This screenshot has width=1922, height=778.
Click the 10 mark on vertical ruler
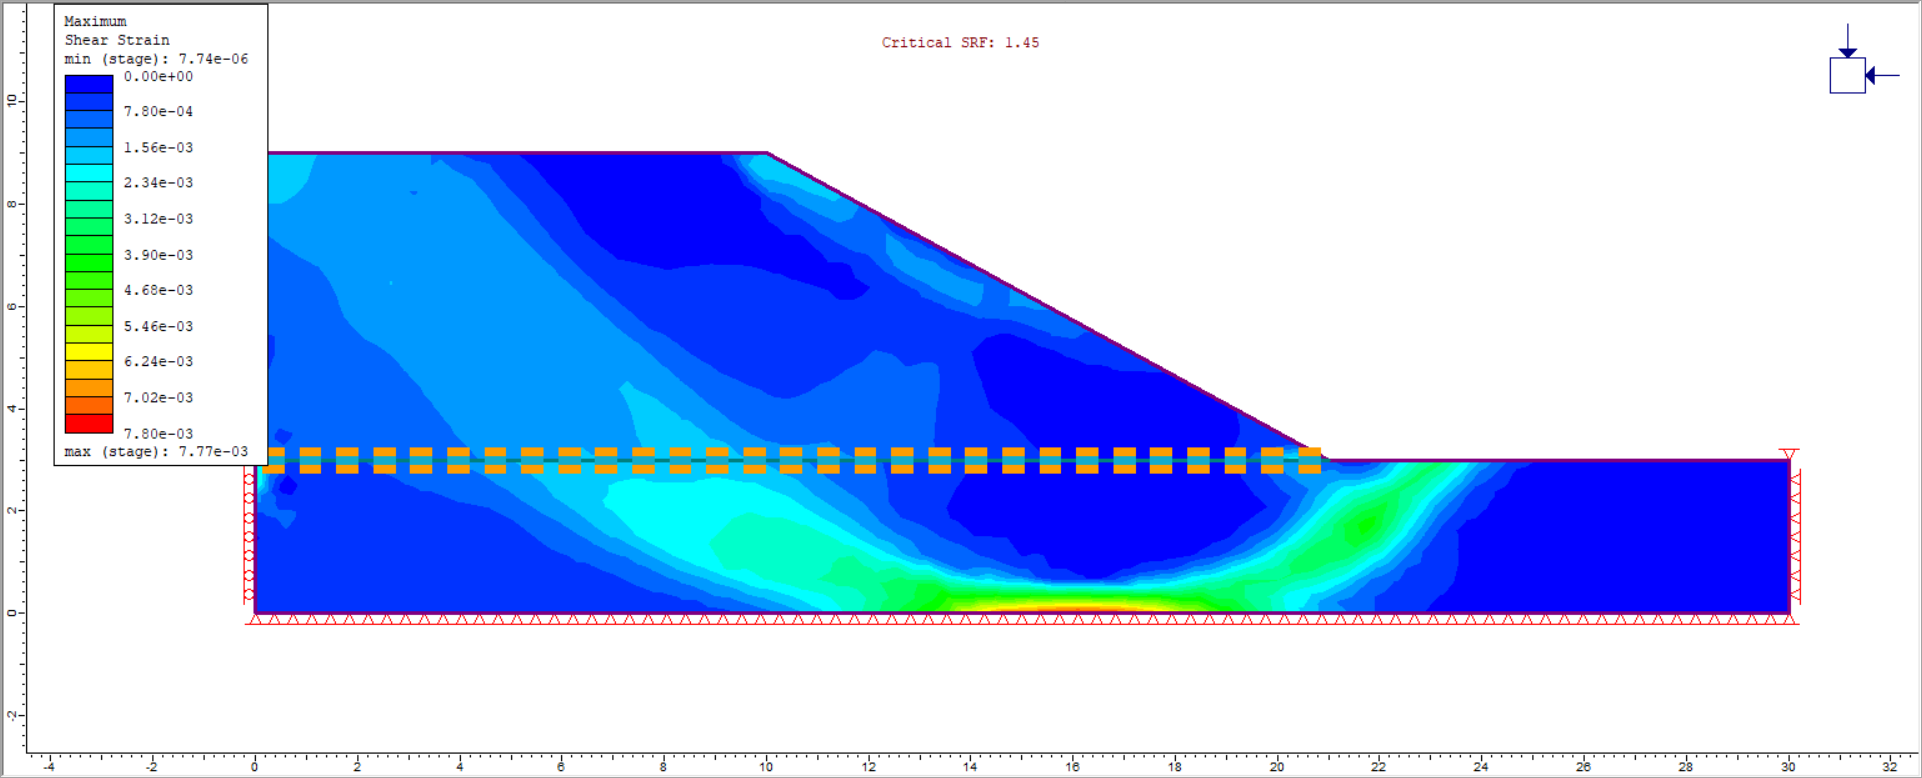coord(12,100)
